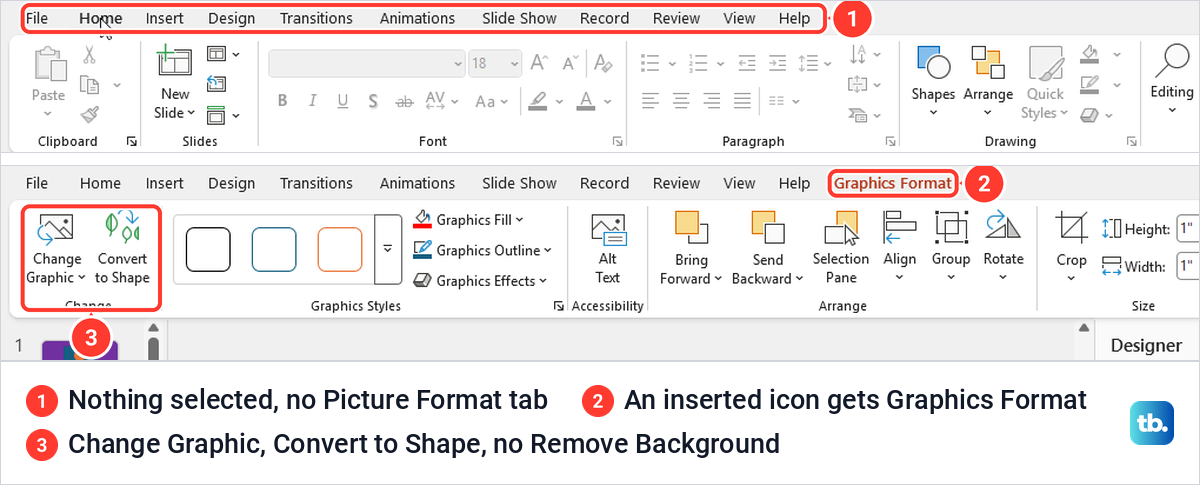Image resolution: width=1200 pixels, height=485 pixels.
Task: Click the Editing magnifier icon
Action: click(x=1171, y=61)
